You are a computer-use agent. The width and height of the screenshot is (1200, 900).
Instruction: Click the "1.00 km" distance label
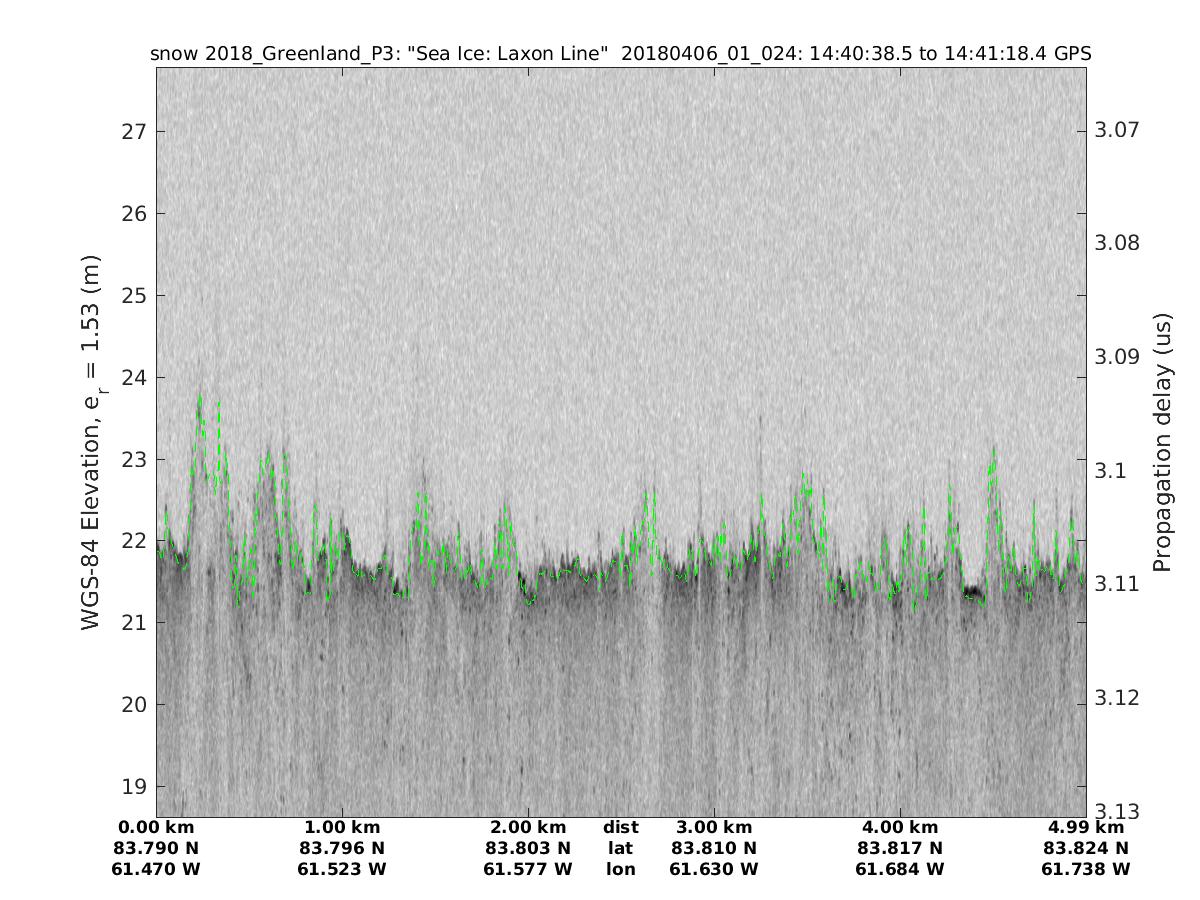pyautogui.click(x=342, y=827)
